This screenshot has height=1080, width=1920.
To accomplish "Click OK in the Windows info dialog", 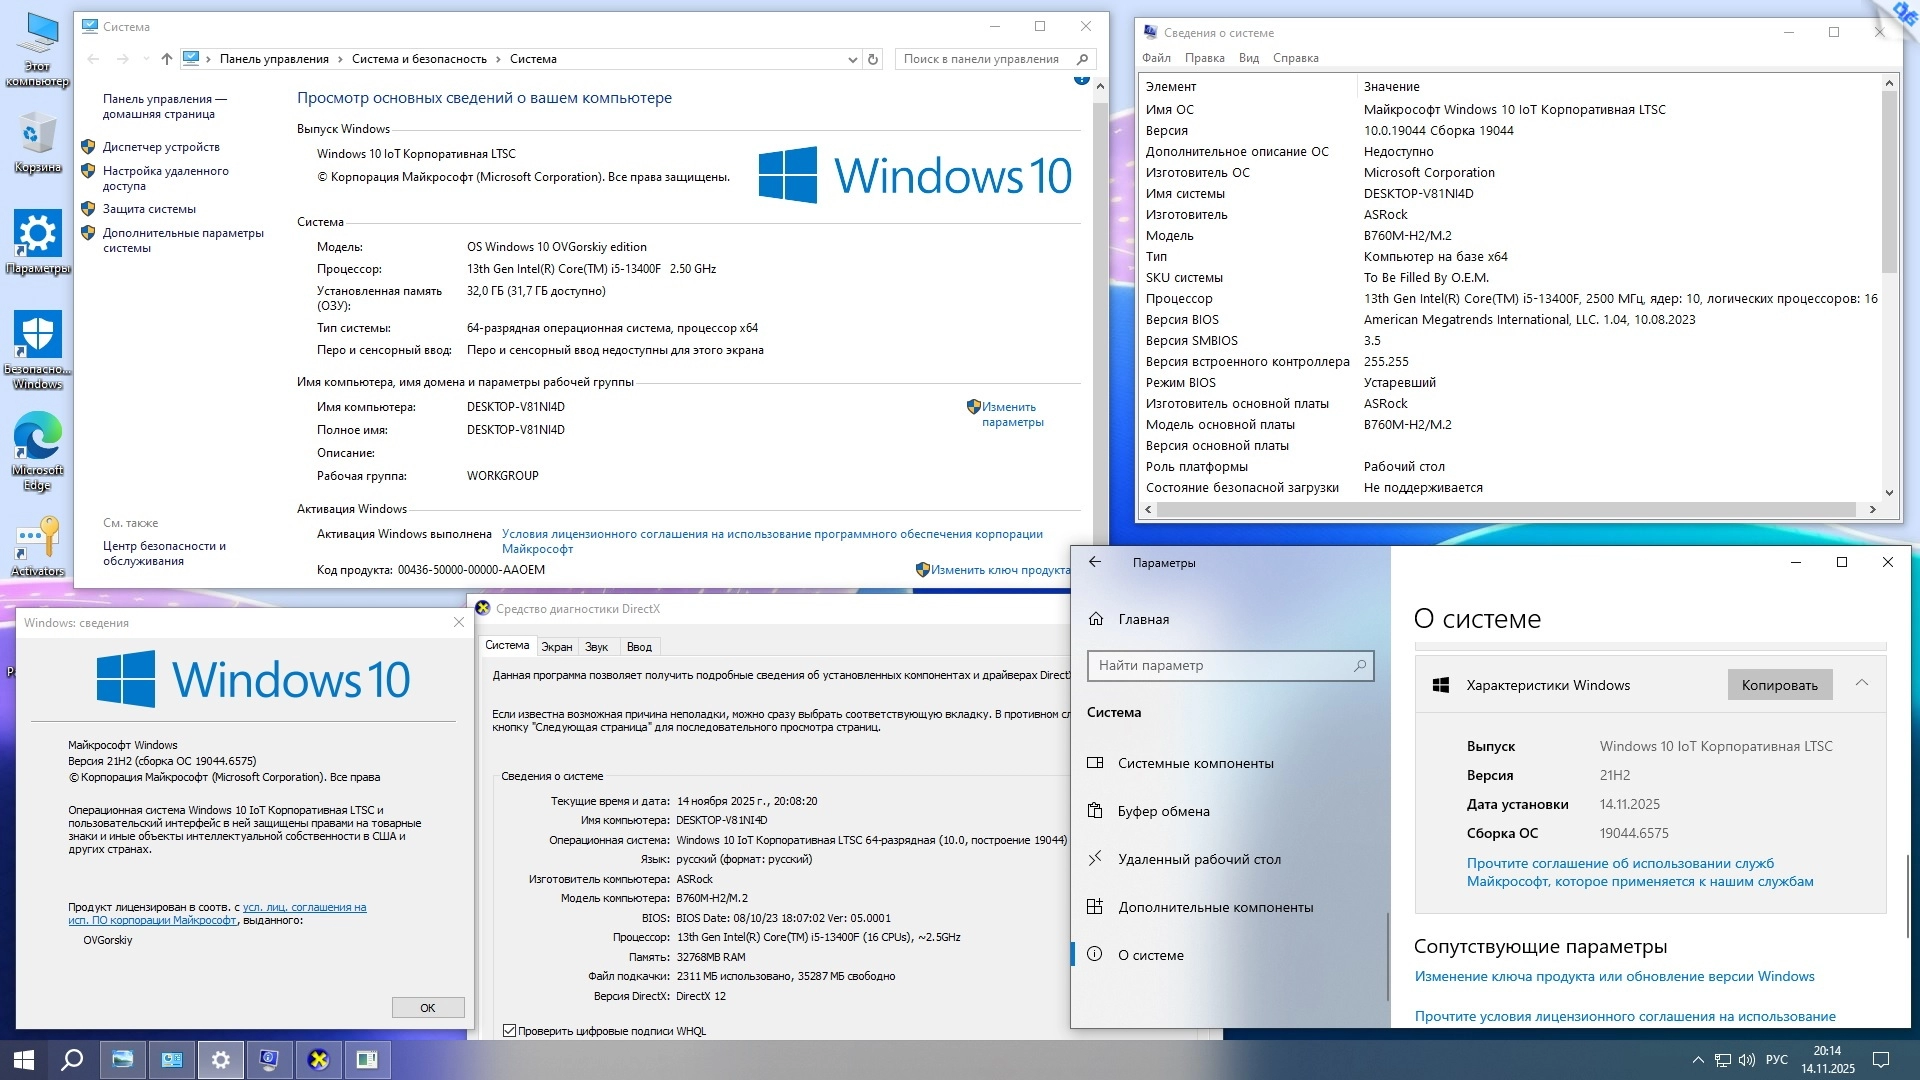I will click(427, 1007).
